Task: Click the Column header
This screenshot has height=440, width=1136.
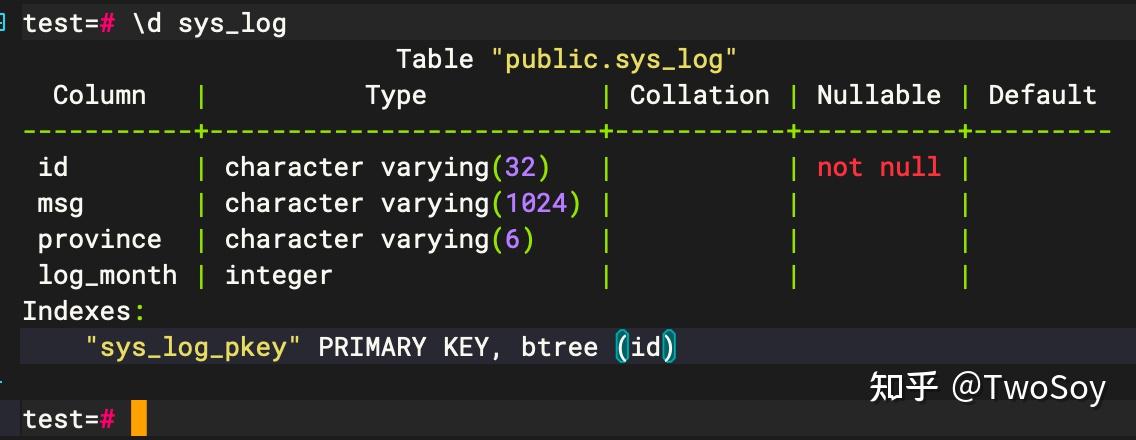Action: point(99,95)
